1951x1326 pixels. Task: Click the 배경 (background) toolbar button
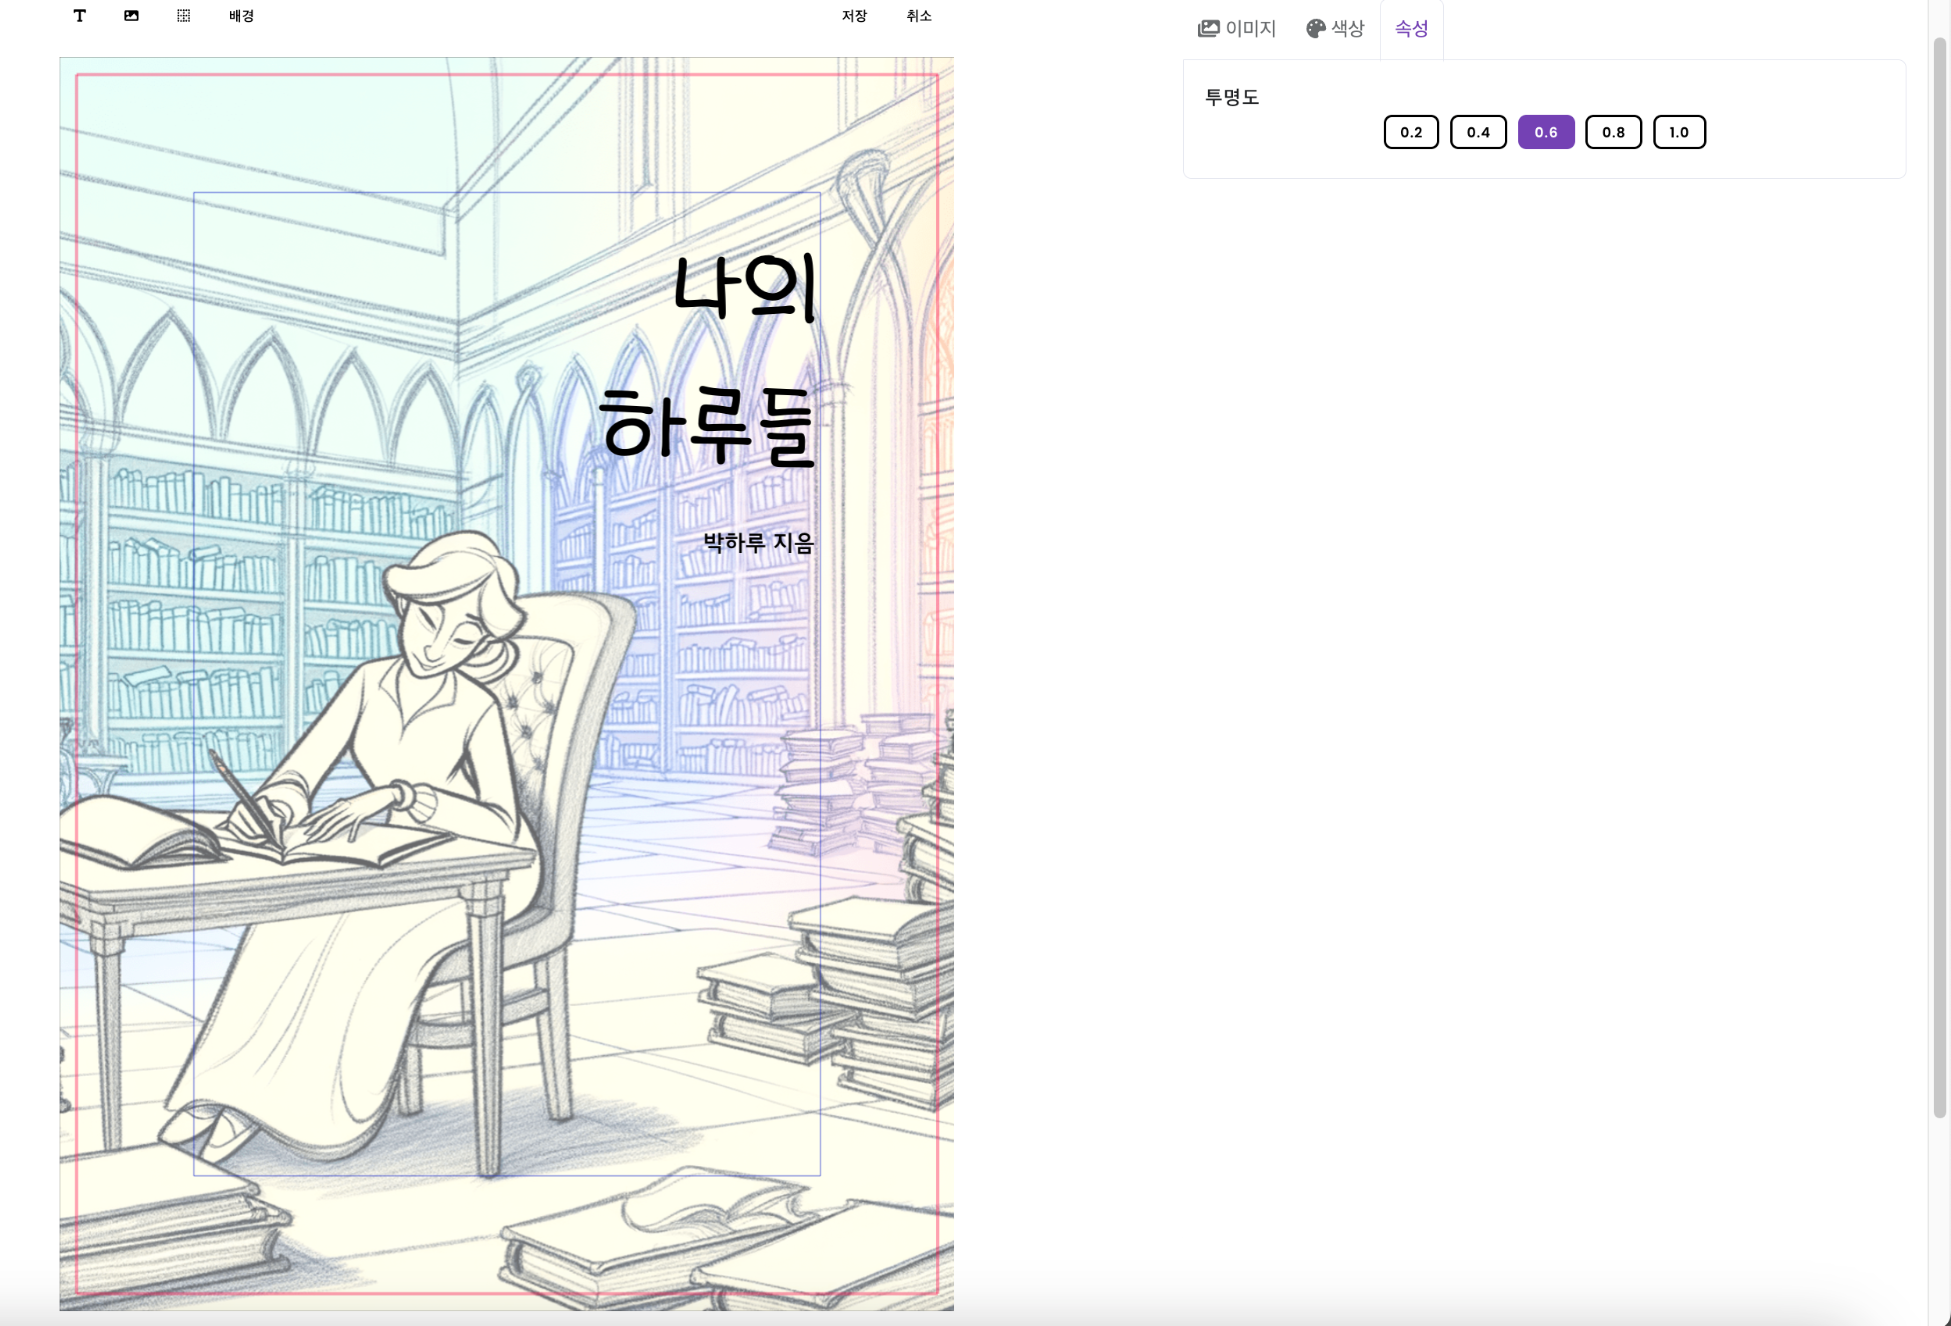(241, 16)
